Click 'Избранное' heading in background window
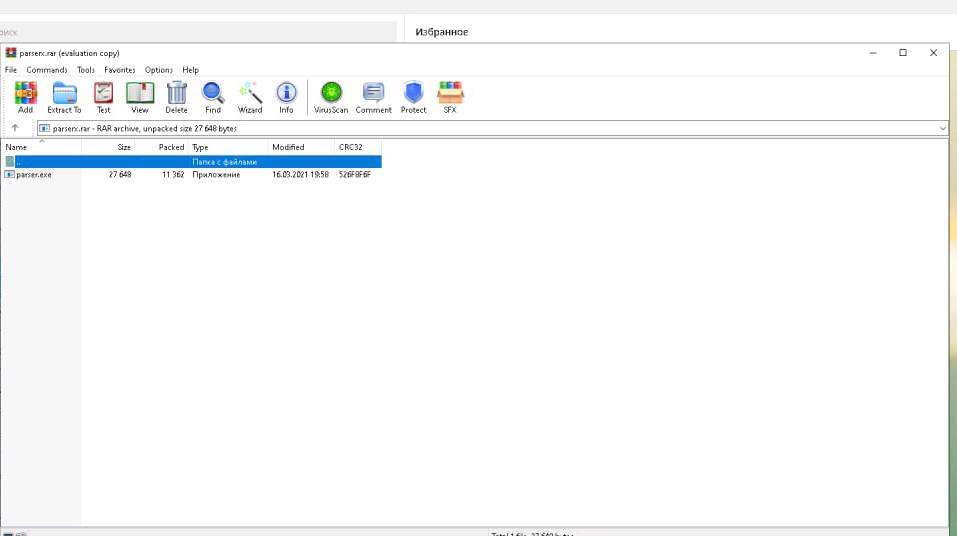The image size is (957, 536). tap(442, 32)
